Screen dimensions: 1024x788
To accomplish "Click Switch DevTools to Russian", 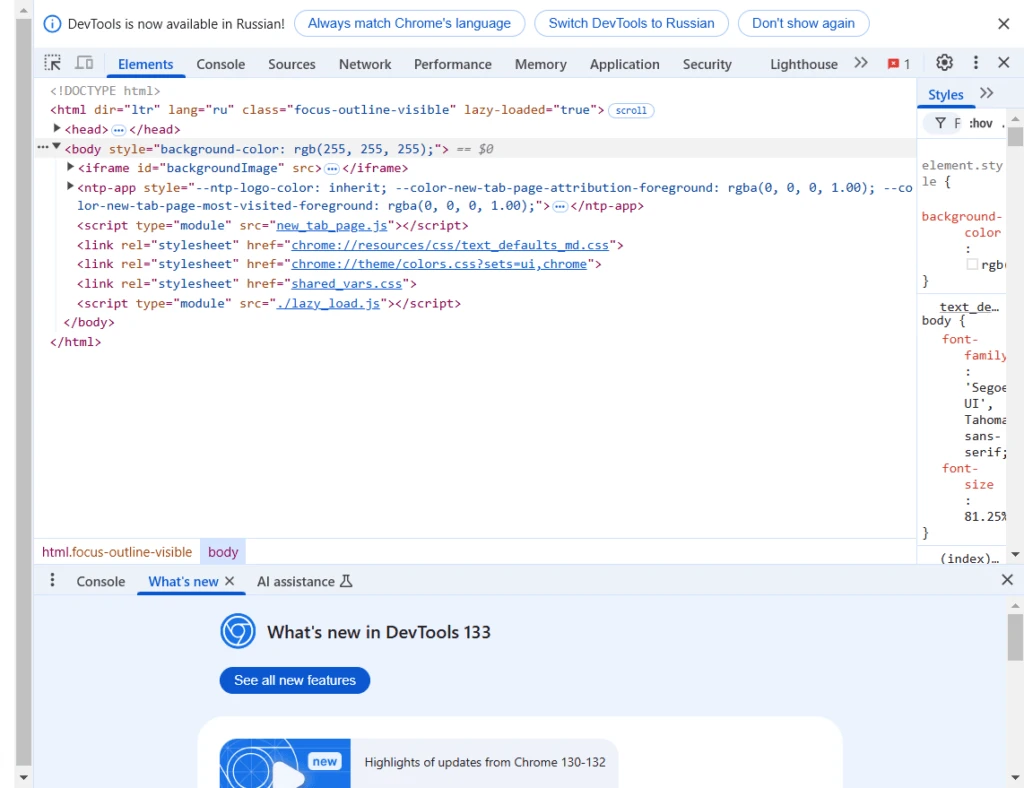I will coord(632,24).
